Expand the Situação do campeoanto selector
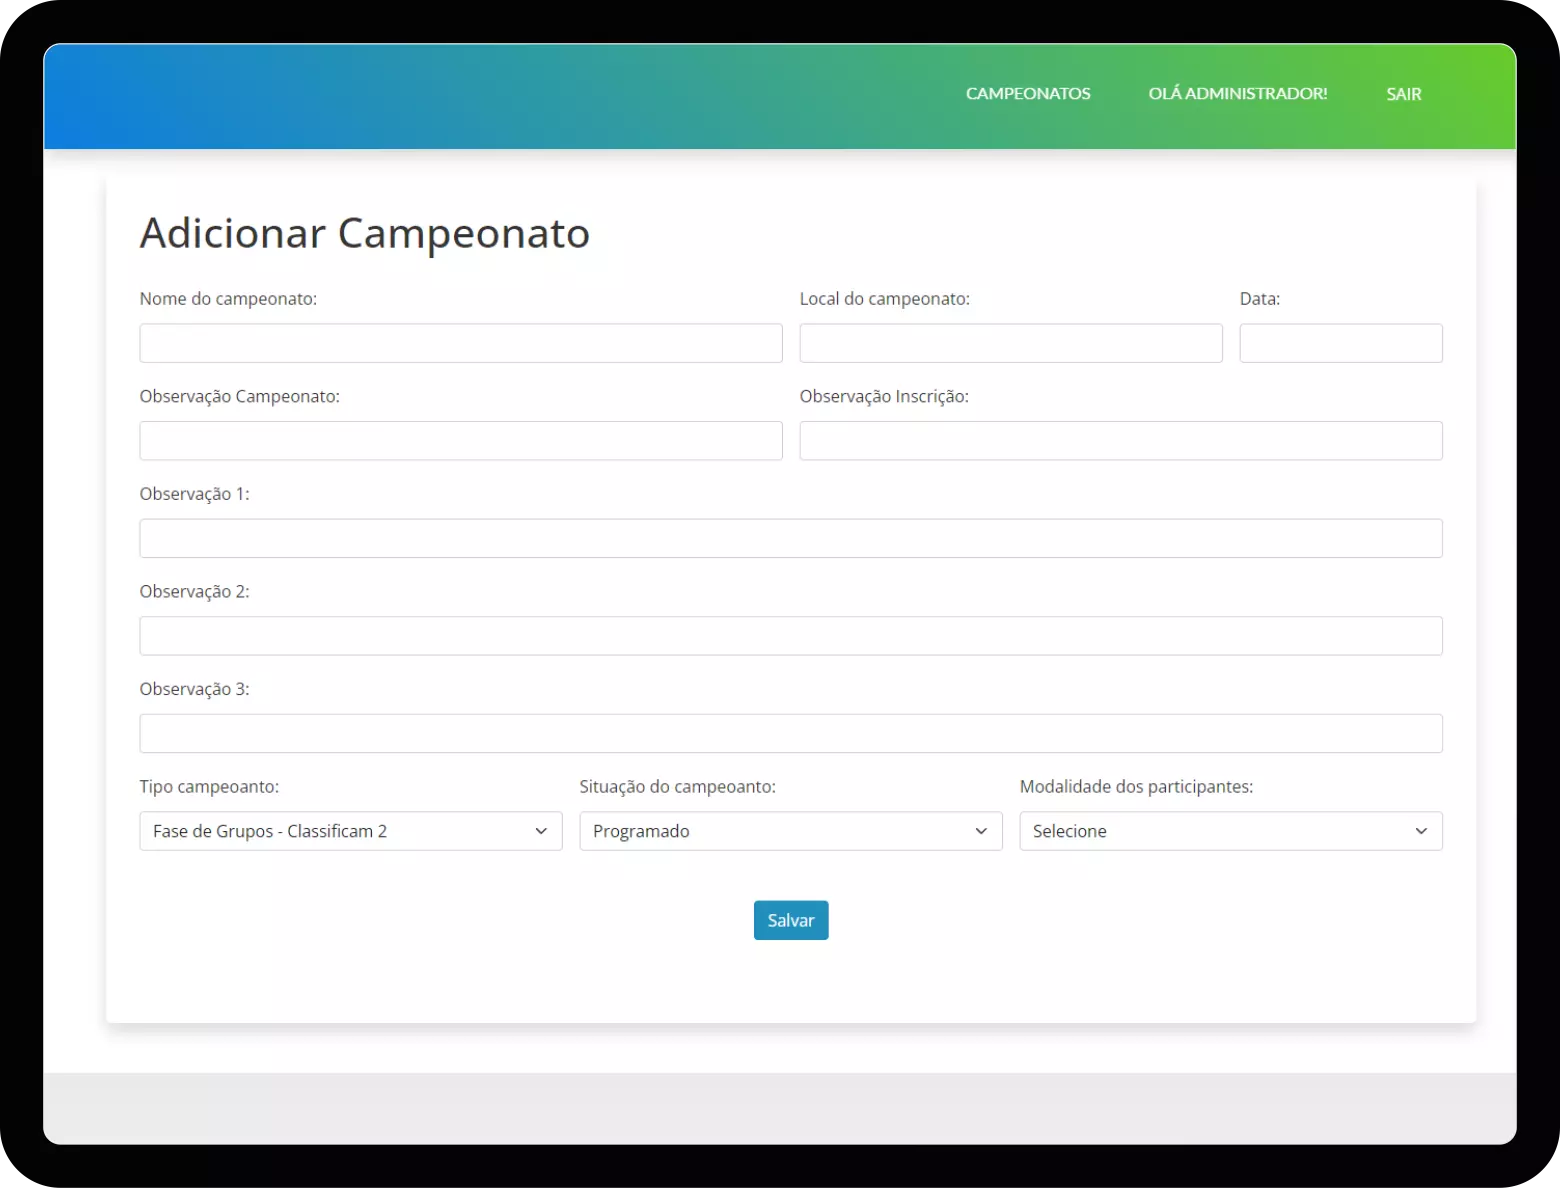The image size is (1560, 1194). point(789,831)
